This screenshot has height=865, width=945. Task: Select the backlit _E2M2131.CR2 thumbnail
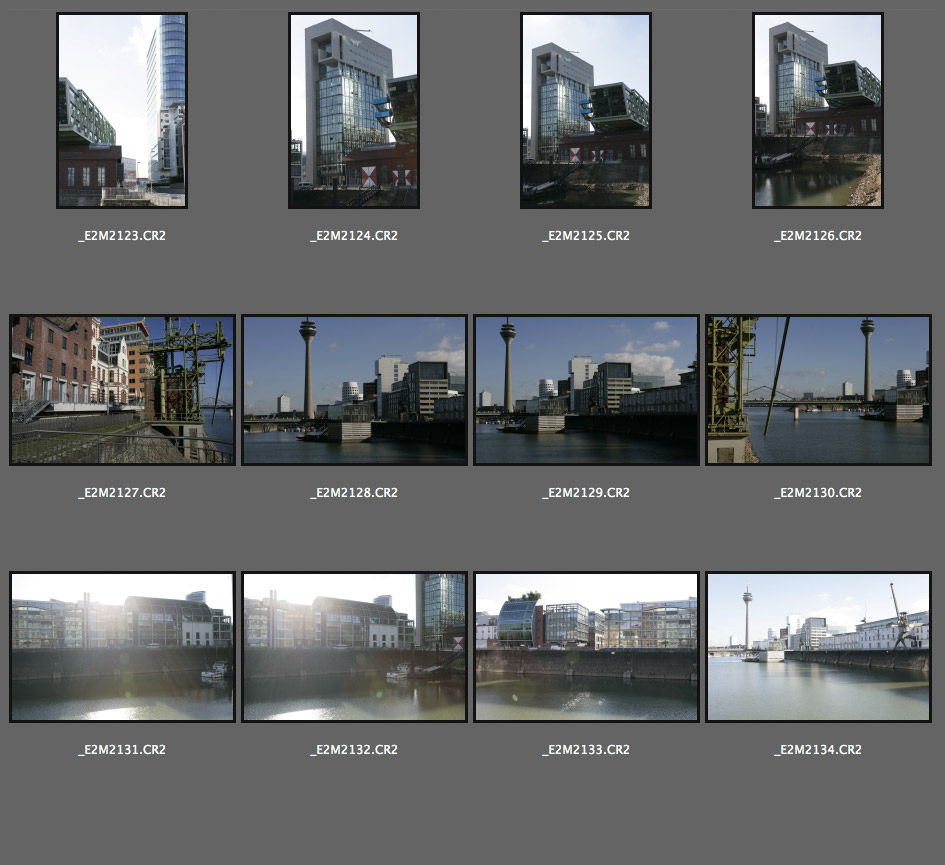point(122,647)
